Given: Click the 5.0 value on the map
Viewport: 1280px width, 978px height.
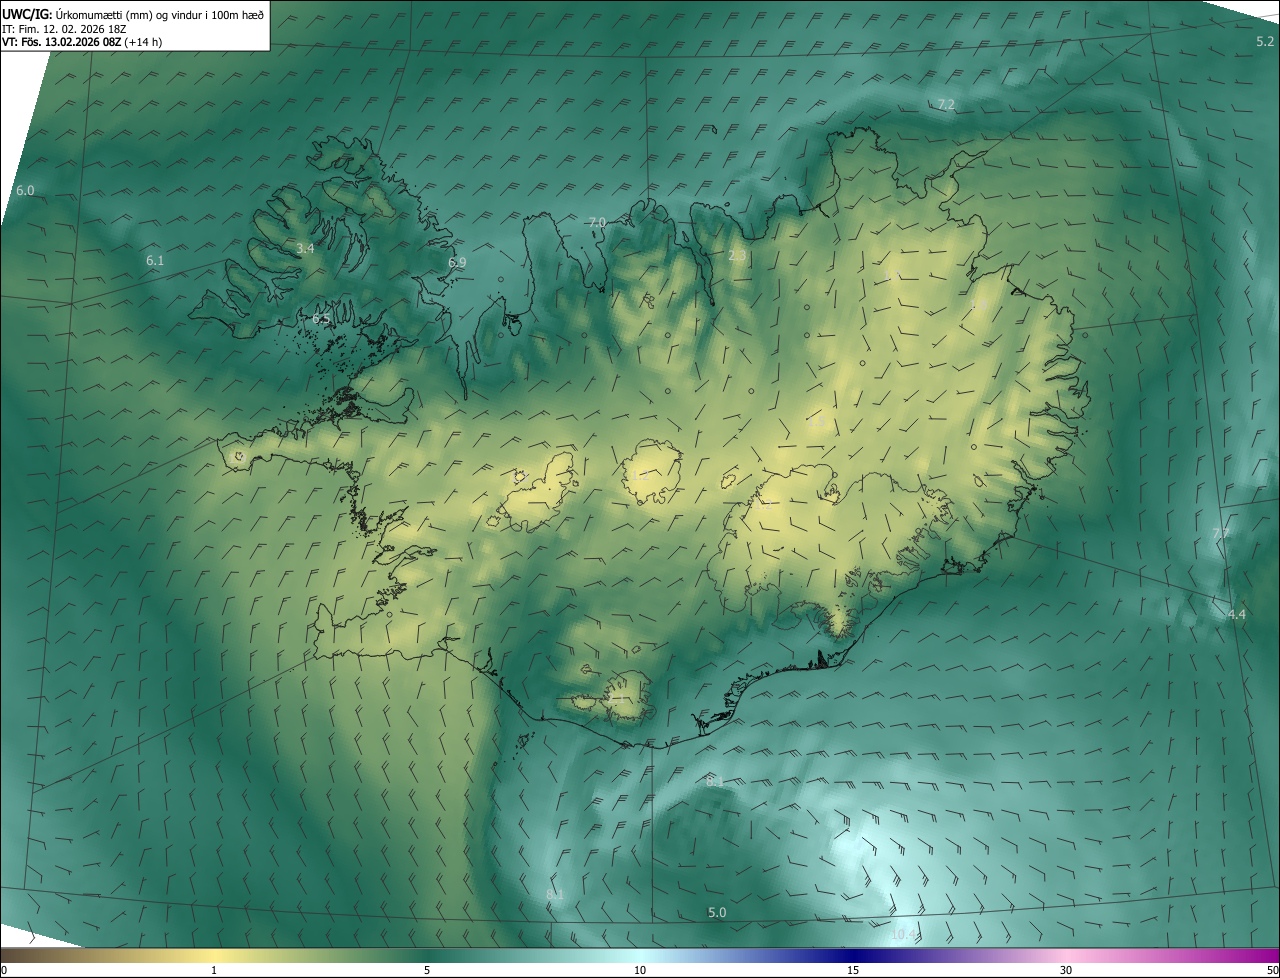Looking at the screenshot, I should (x=717, y=912).
